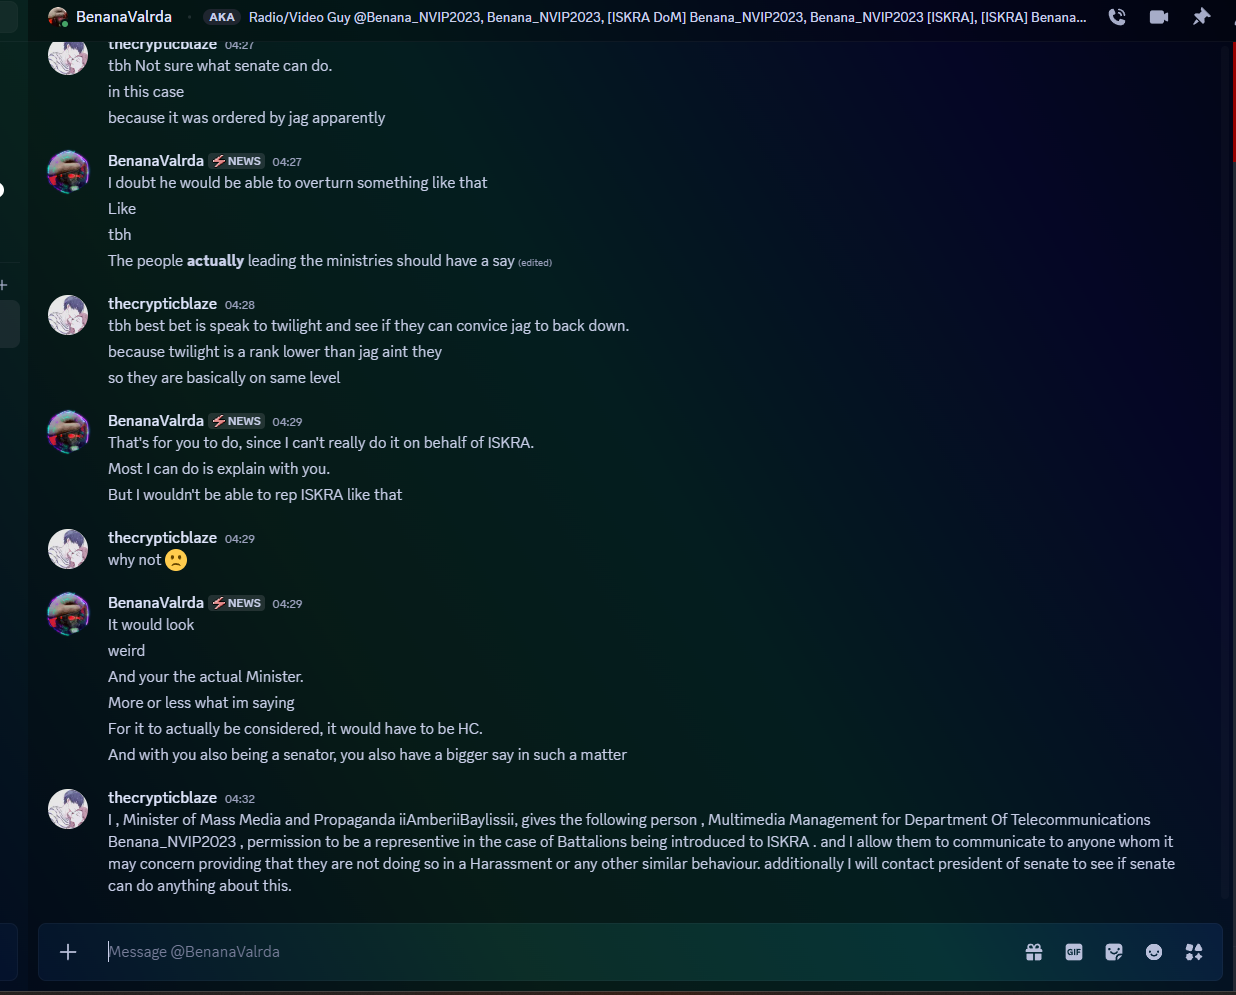Open the gift Nitro icon
This screenshot has height=995, width=1236.
coord(1034,952)
